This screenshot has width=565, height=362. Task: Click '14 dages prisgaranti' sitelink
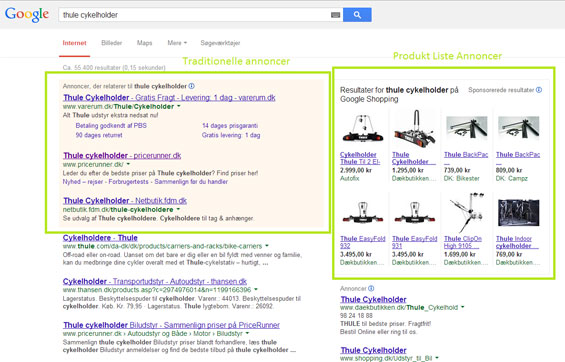230,126
